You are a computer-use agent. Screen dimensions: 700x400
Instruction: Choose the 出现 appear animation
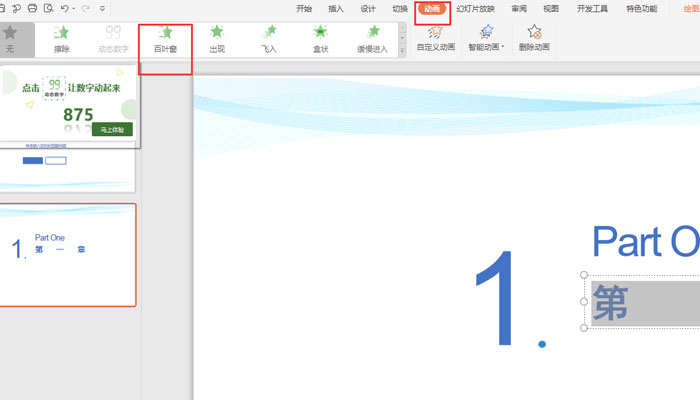[217, 38]
